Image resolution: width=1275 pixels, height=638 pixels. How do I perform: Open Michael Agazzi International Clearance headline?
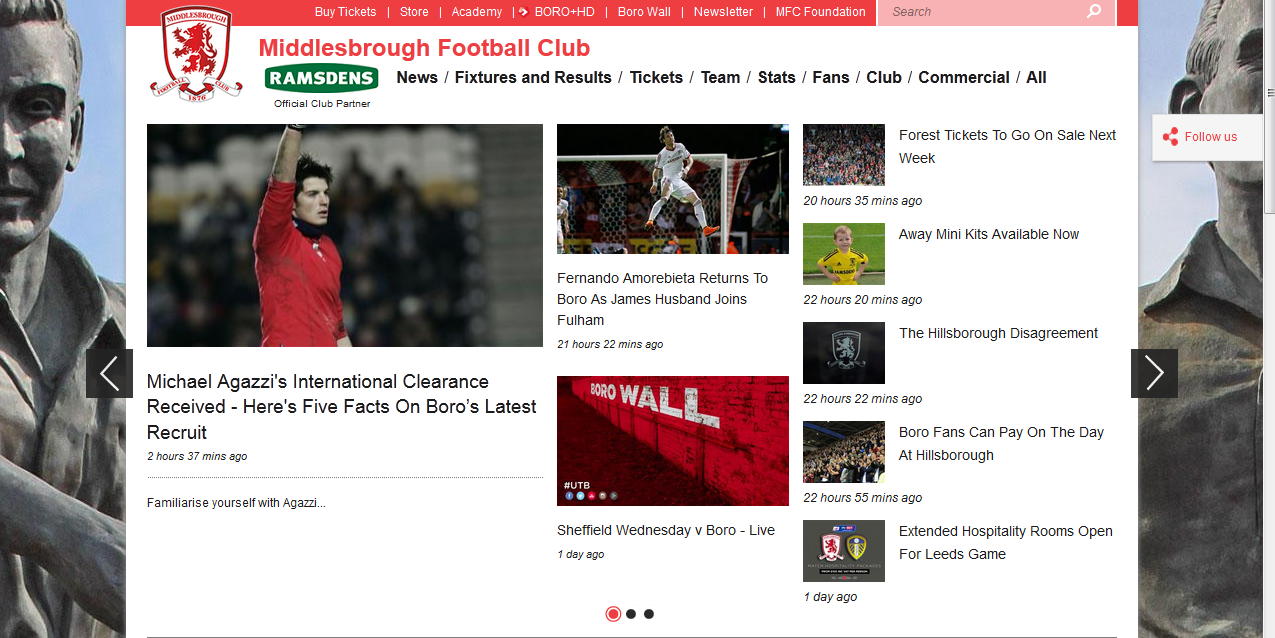(342, 407)
